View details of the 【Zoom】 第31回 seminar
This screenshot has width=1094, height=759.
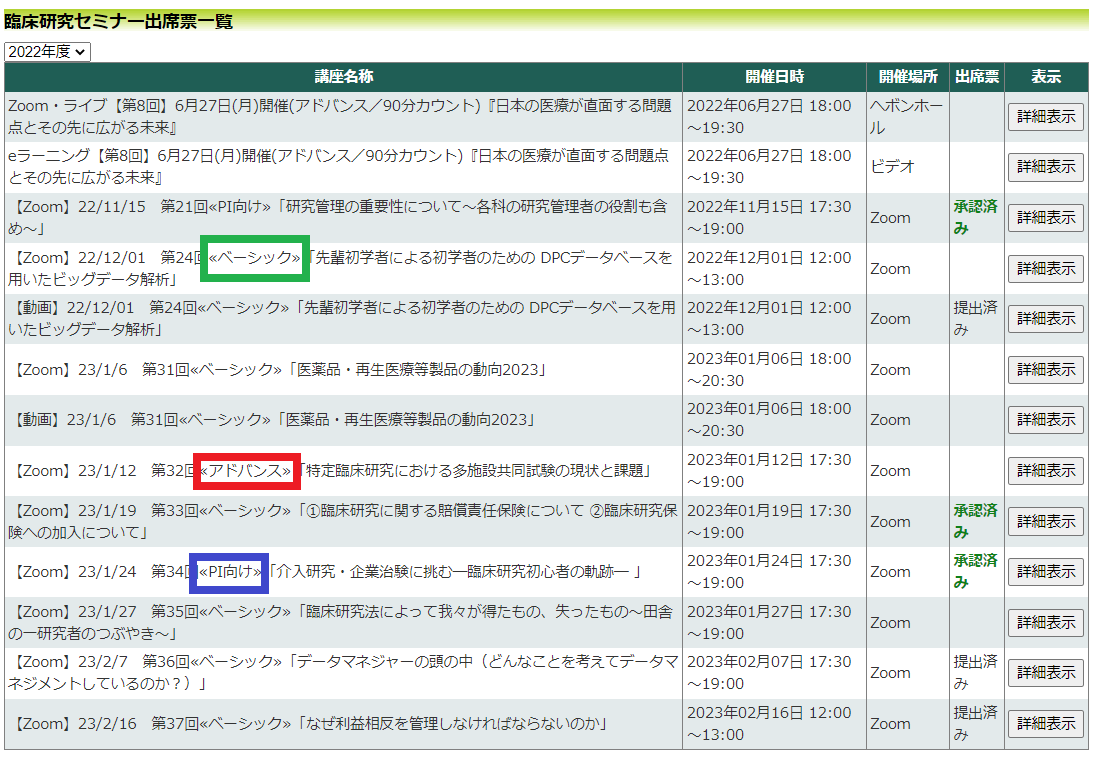point(1046,369)
